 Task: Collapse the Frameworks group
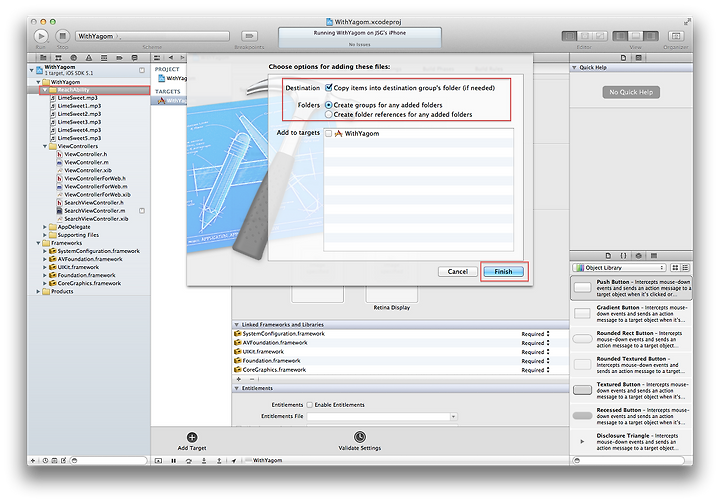pos(39,243)
